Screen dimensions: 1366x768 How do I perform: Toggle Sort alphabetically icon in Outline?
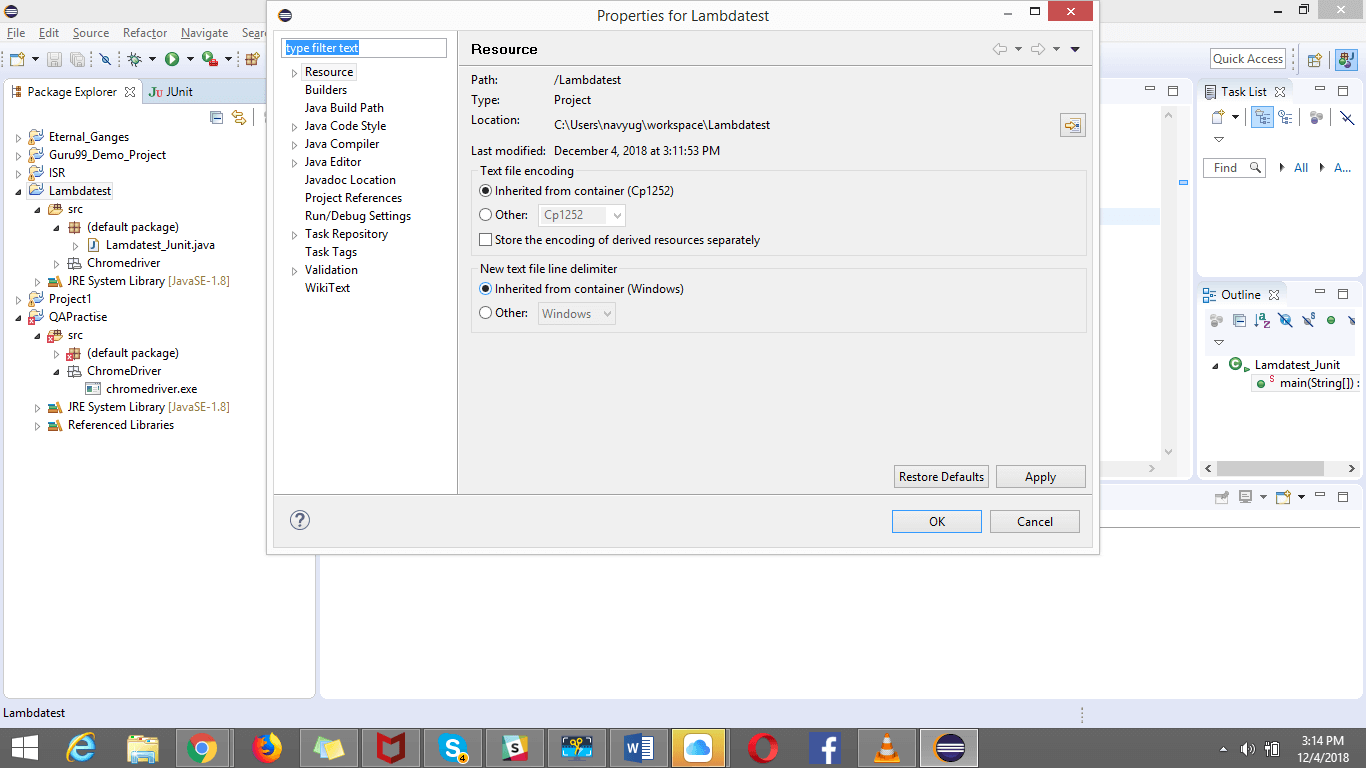click(1262, 320)
